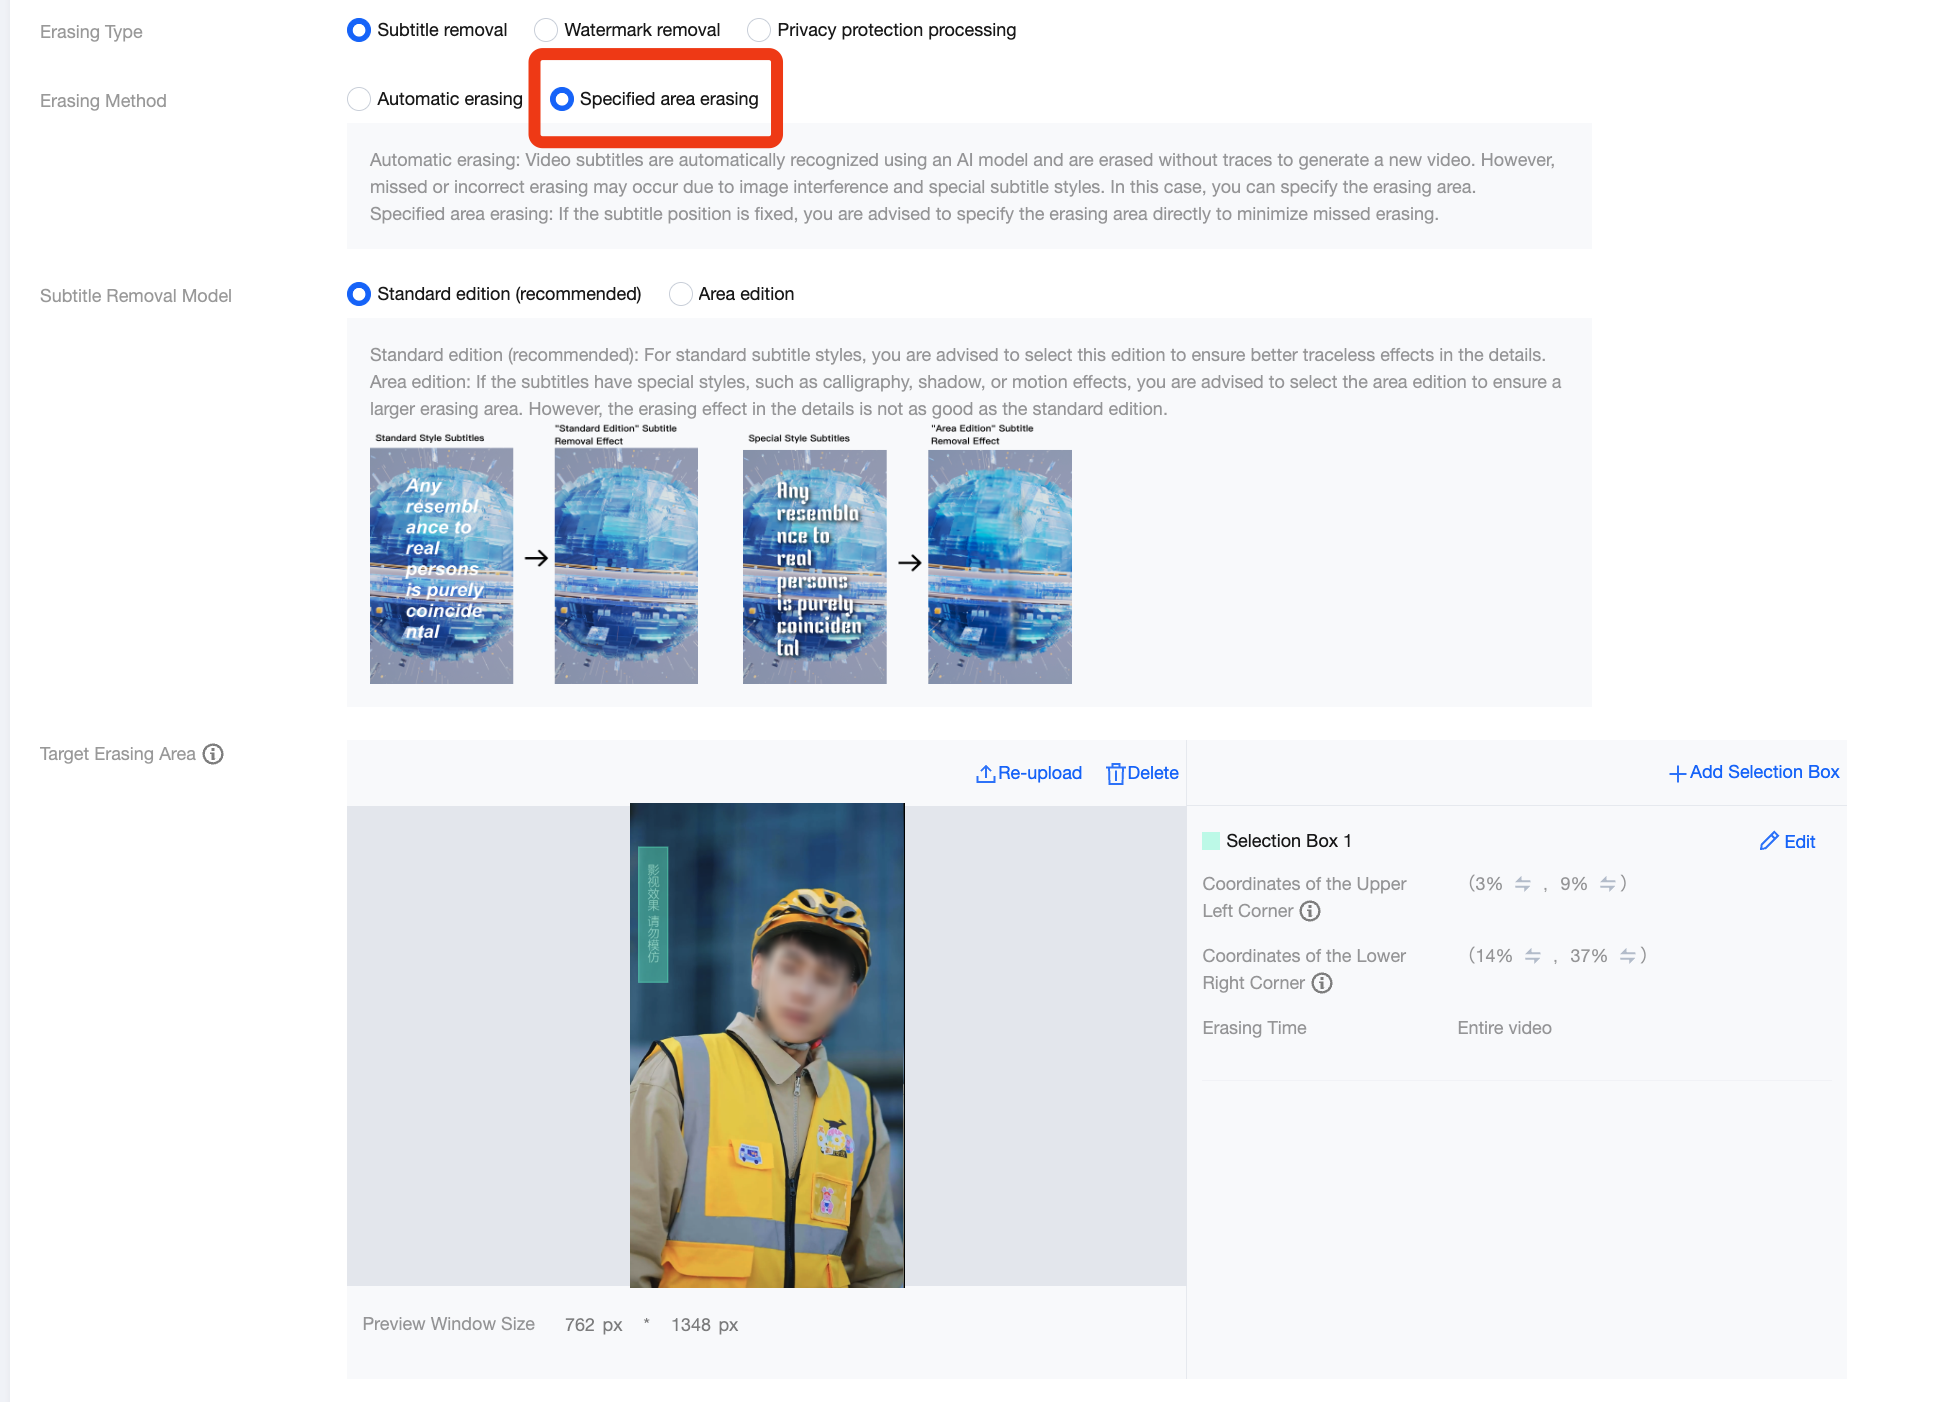
Task: Select Standard edition (recommended) model
Action: 359,294
